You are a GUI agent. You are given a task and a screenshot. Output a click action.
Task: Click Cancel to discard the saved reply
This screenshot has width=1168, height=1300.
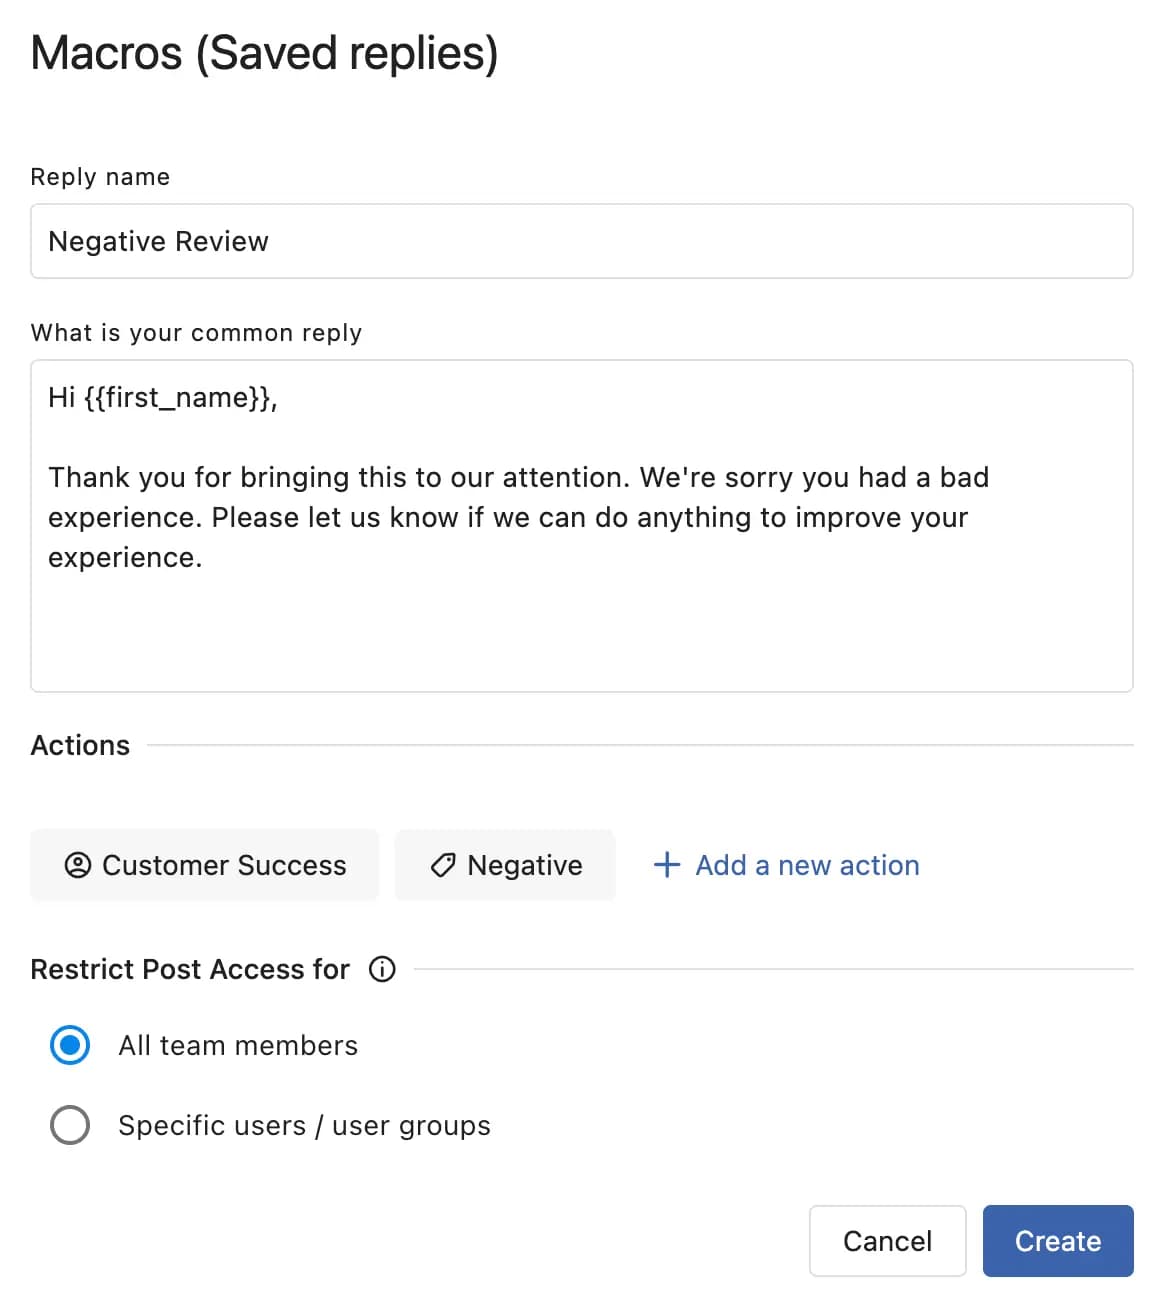[887, 1241]
